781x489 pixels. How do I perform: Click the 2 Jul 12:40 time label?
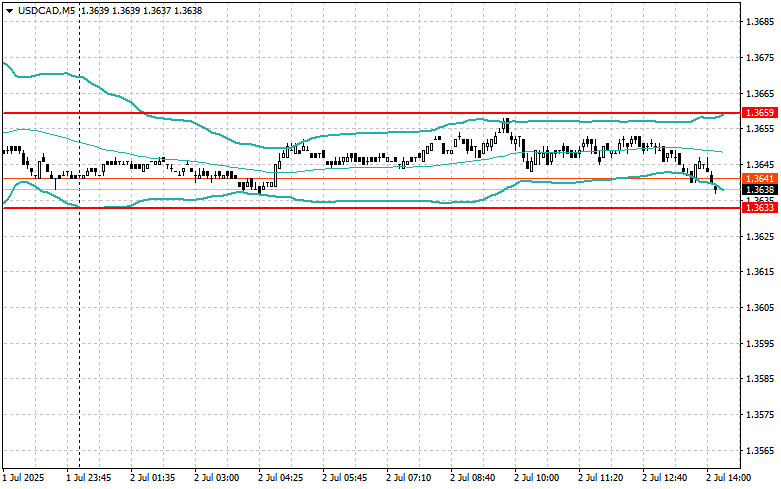(664, 478)
